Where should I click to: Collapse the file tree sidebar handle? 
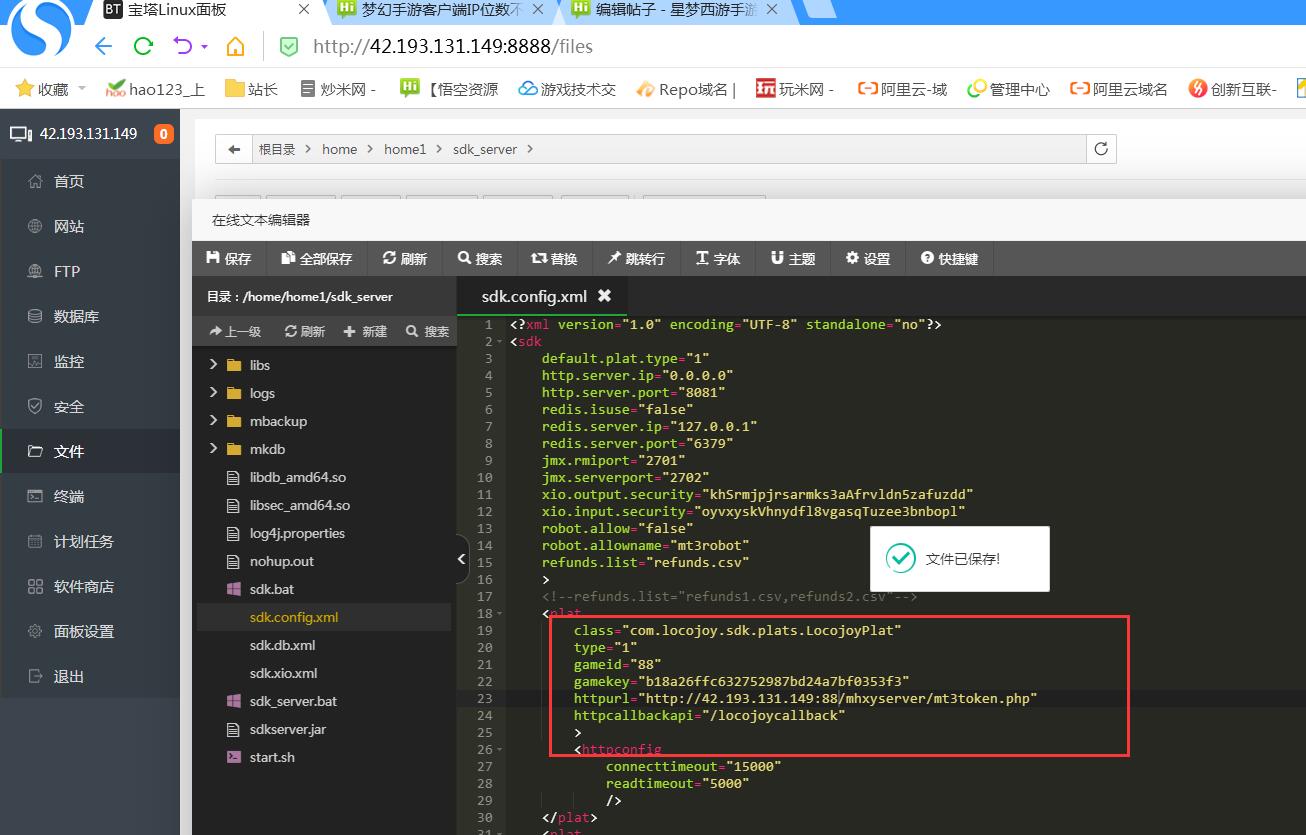(x=461, y=558)
